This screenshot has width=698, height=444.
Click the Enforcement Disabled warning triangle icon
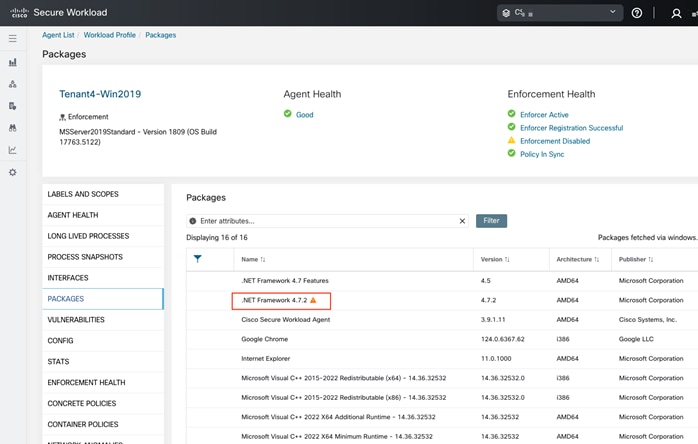point(511,140)
